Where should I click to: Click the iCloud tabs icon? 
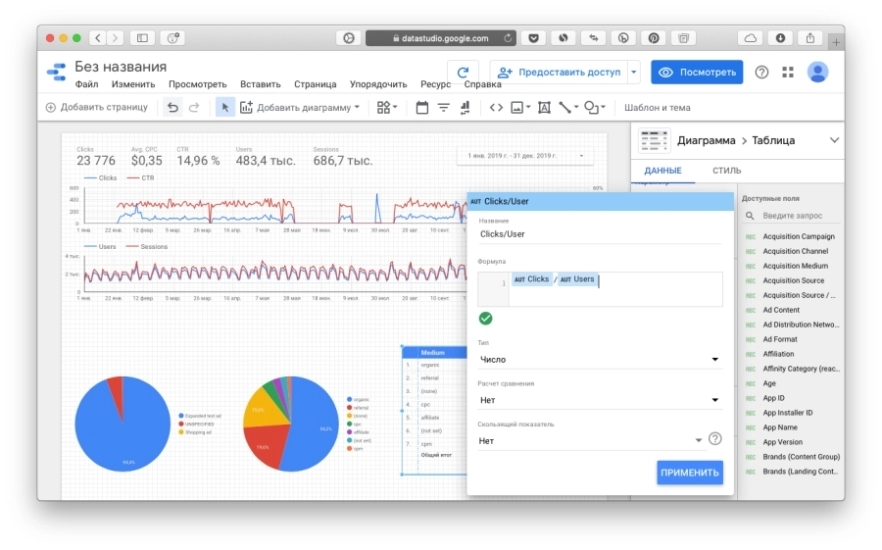(750, 38)
